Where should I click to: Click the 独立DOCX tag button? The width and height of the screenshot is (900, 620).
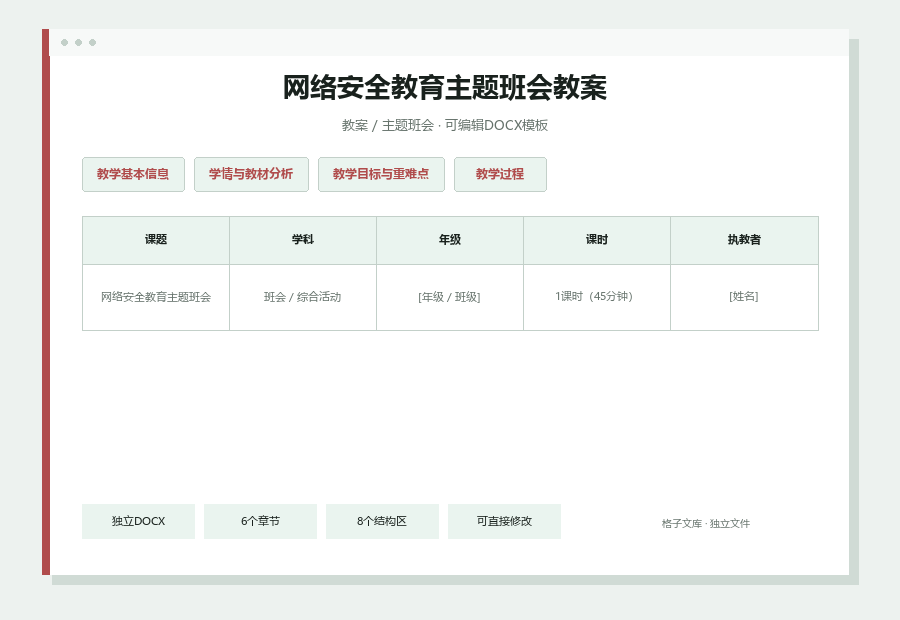click(x=138, y=521)
